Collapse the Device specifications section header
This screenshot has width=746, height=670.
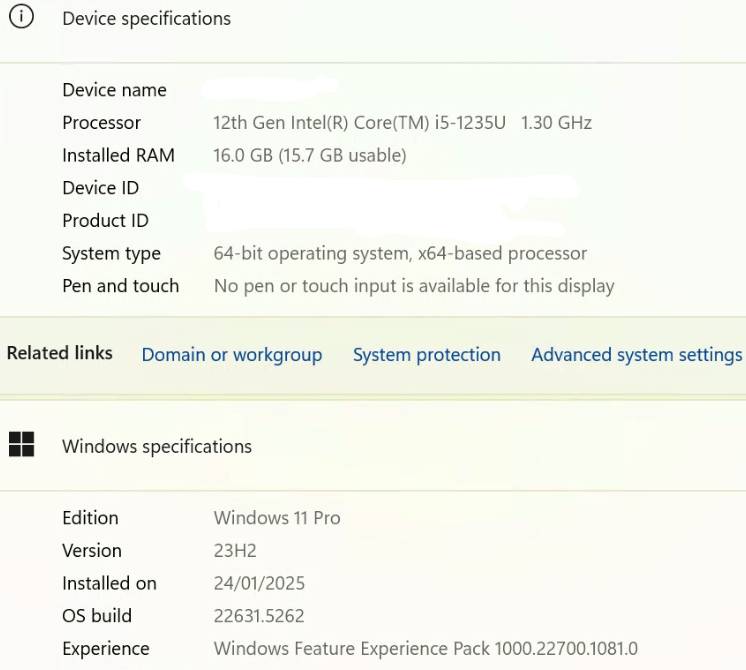(x=146, y=19)
